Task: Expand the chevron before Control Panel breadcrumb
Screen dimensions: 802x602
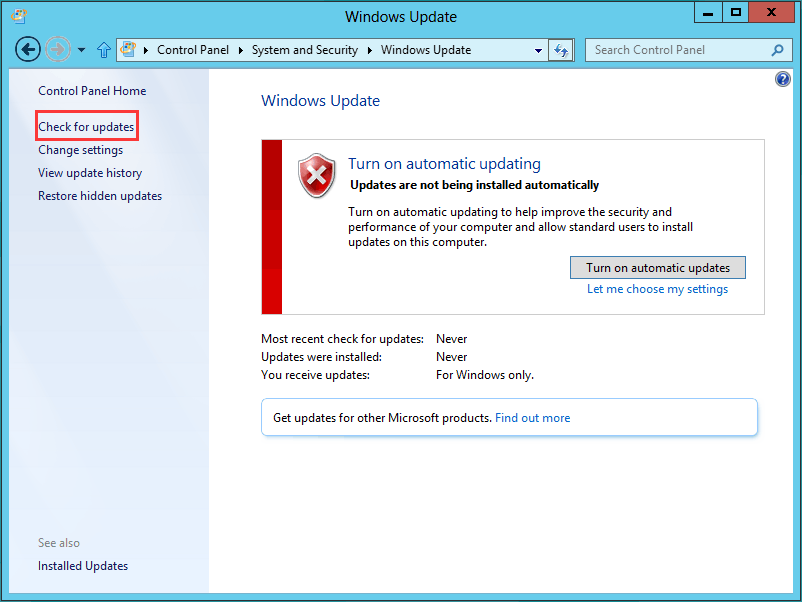Action: (146, 50)
